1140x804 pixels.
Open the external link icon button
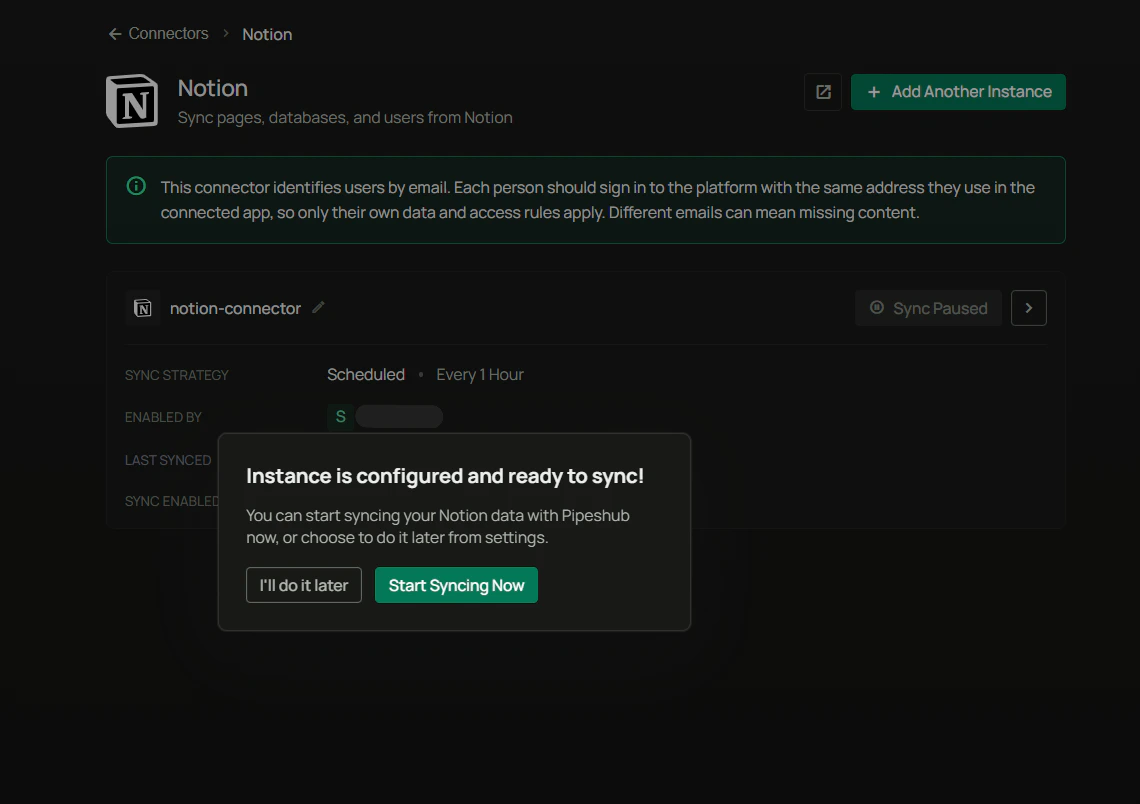coord(823,92)
